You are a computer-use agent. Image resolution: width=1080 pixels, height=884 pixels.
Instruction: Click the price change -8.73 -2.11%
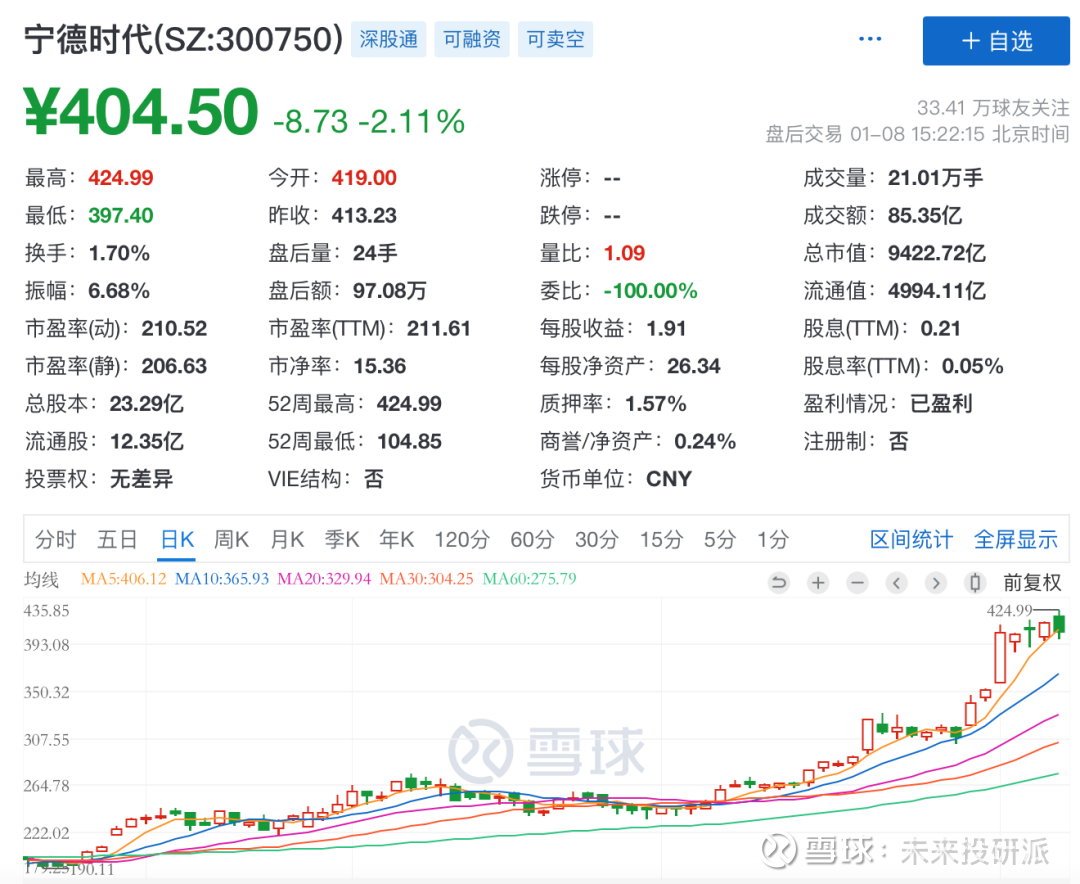click(x=369, y=122)
